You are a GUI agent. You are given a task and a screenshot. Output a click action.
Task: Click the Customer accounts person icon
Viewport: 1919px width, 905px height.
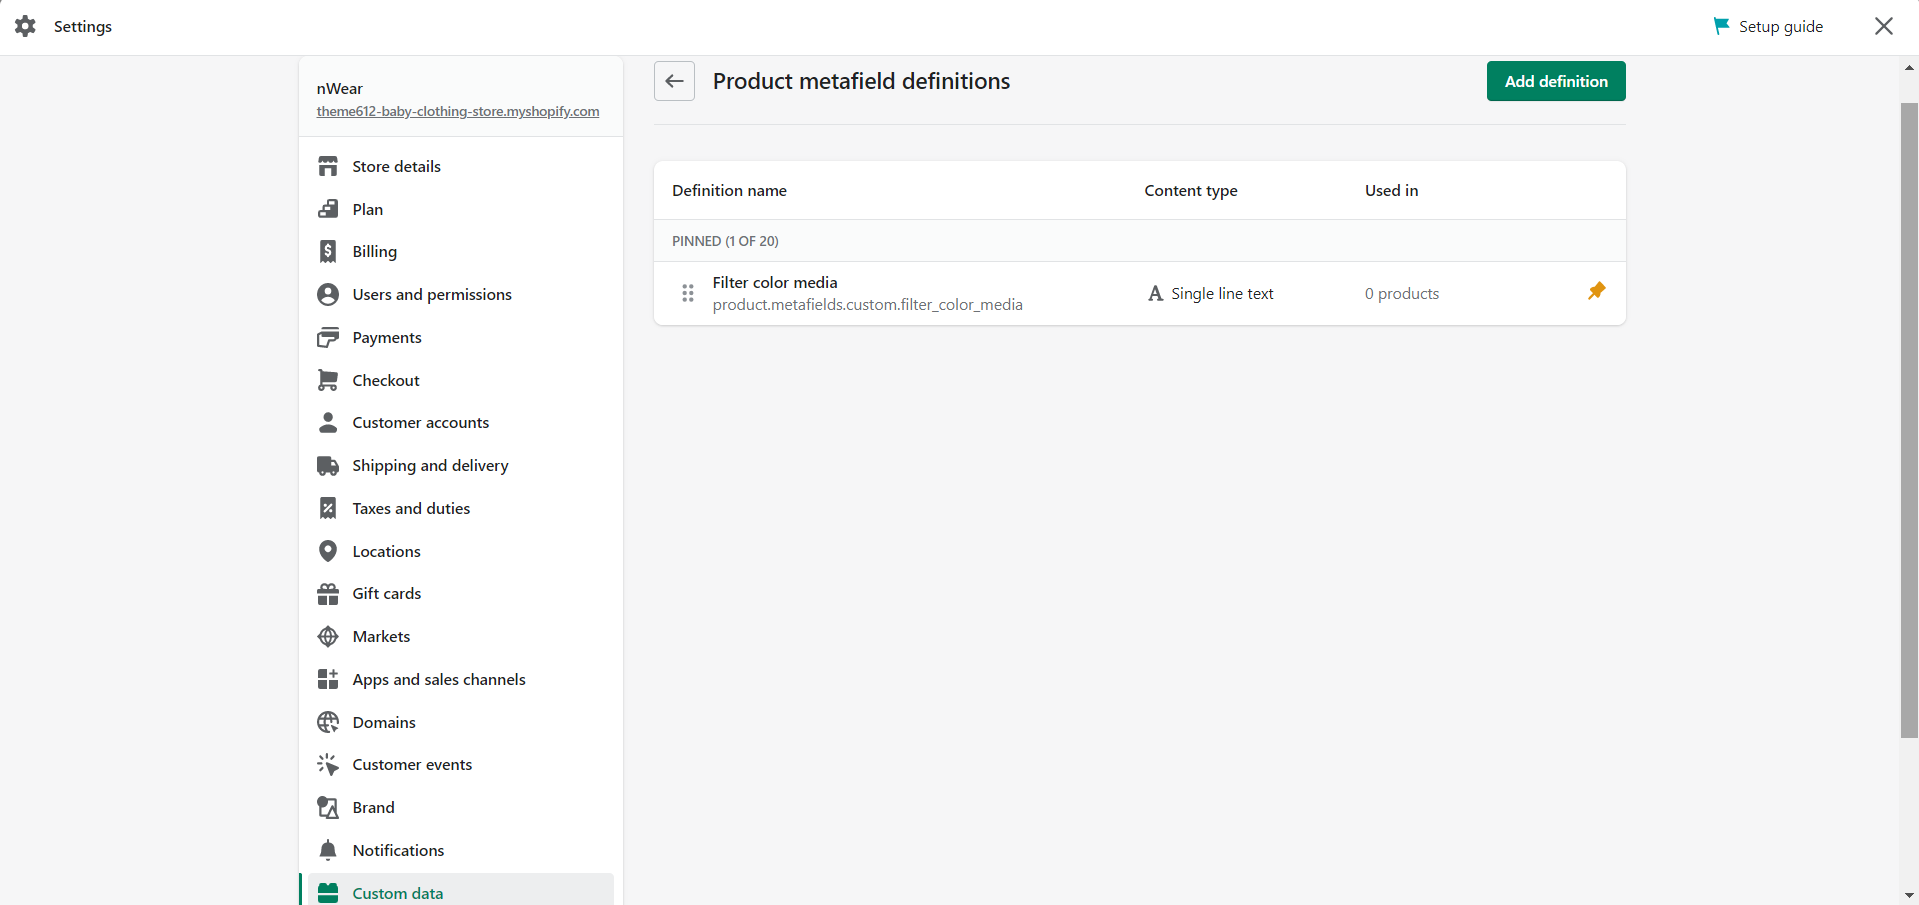pyautogui.click(x=328, y=422)
